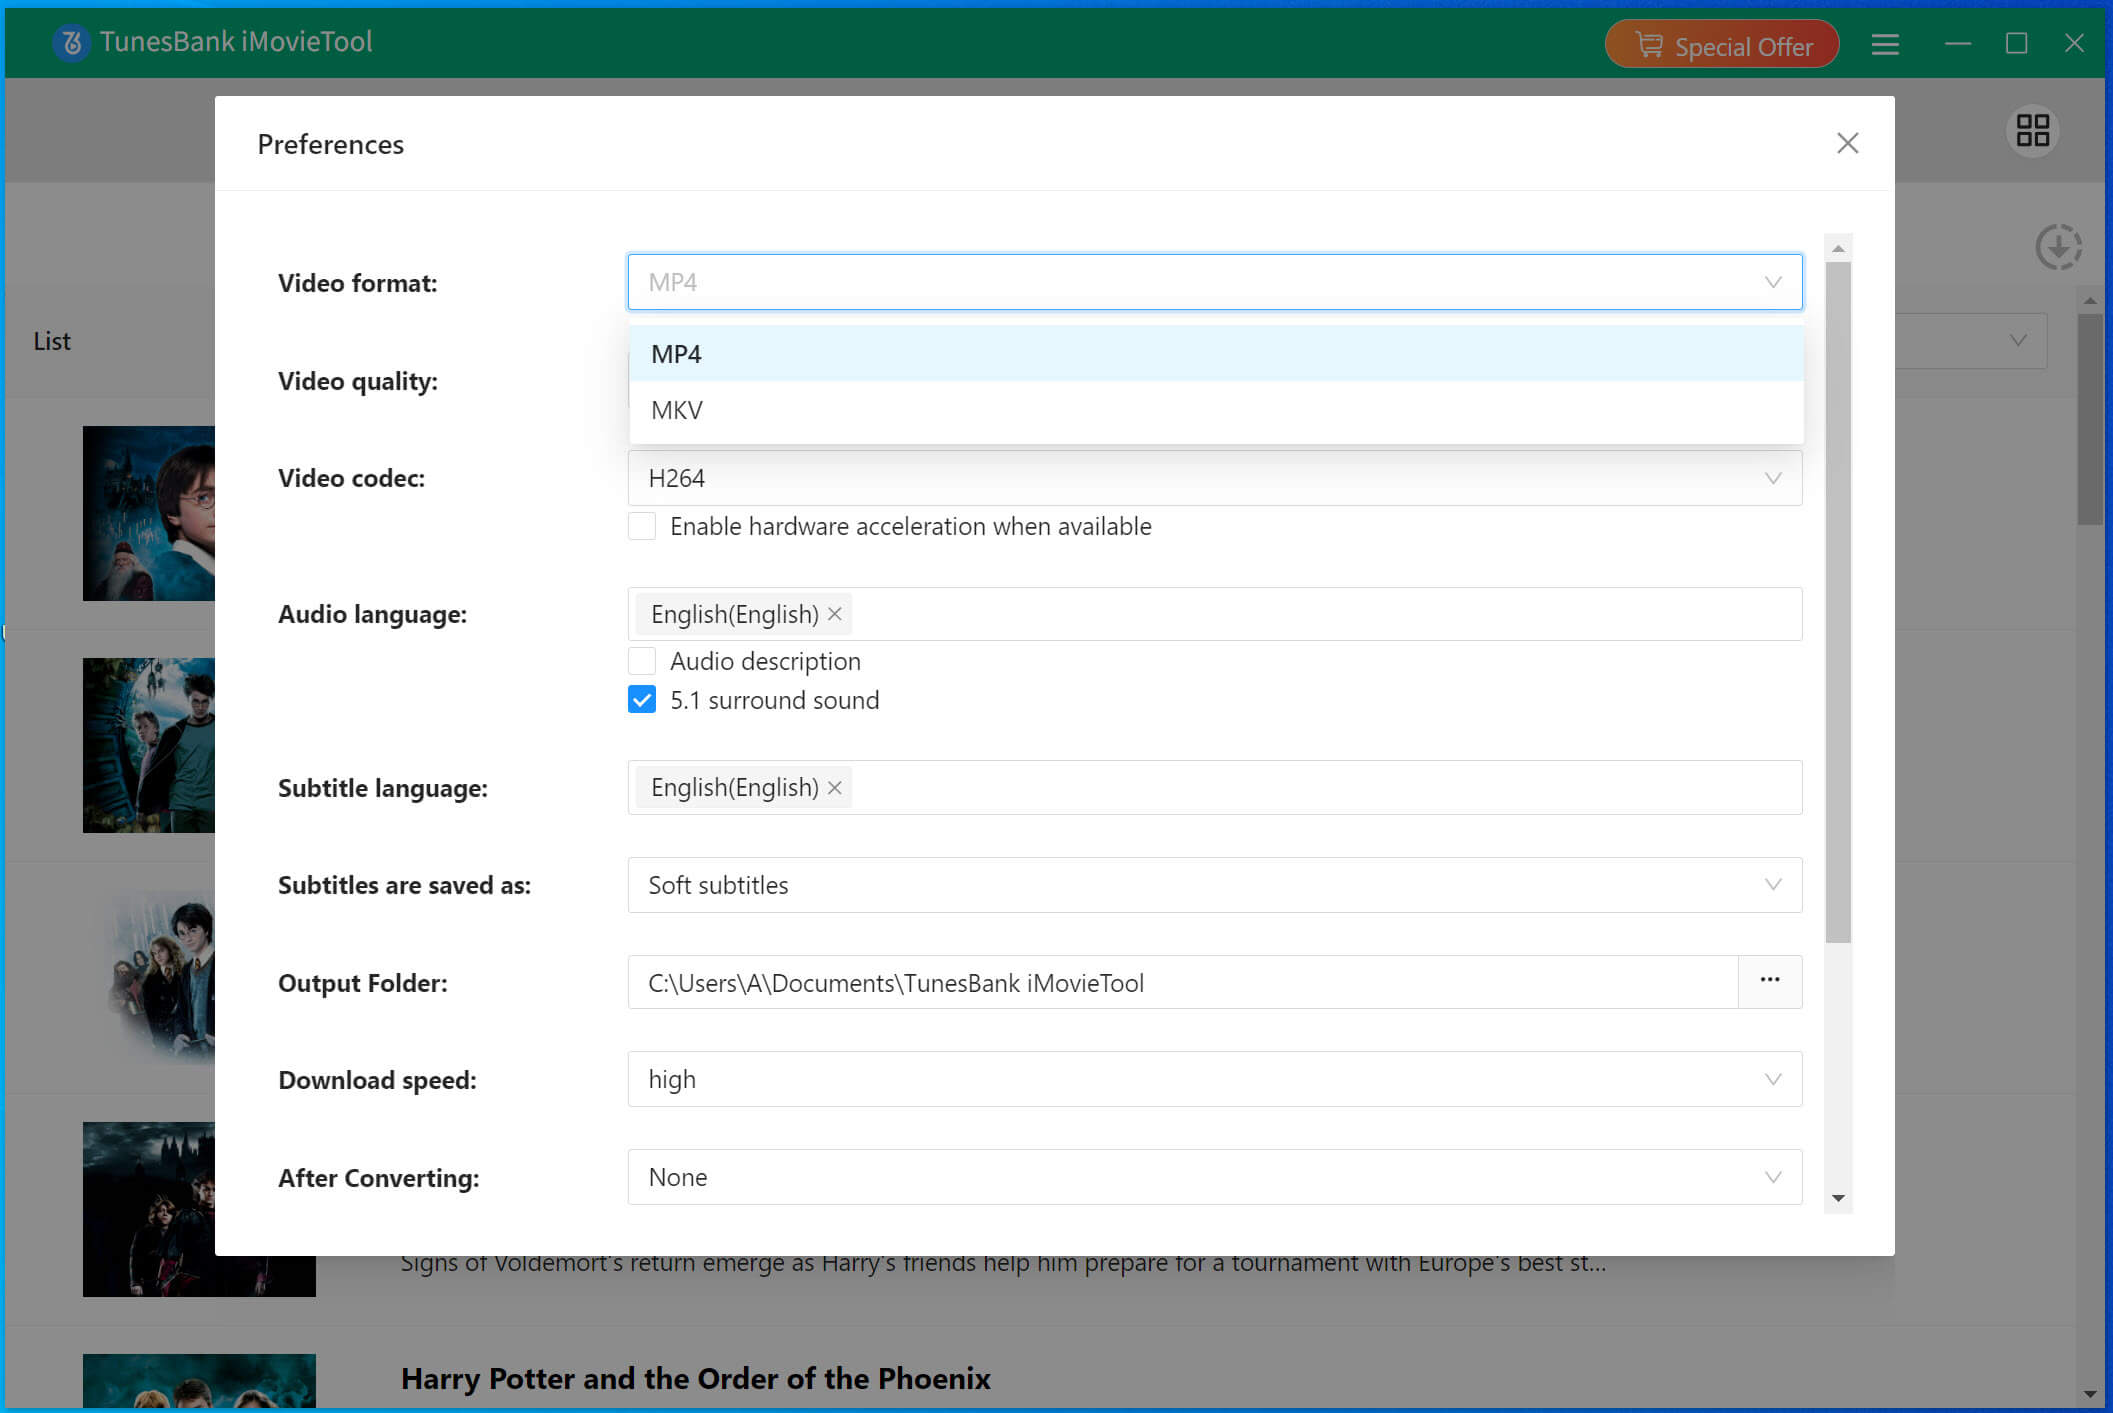2113x1413 pixels.
Task: Remove English tag from Subtitle language
Action: click(x=835, y=788)
